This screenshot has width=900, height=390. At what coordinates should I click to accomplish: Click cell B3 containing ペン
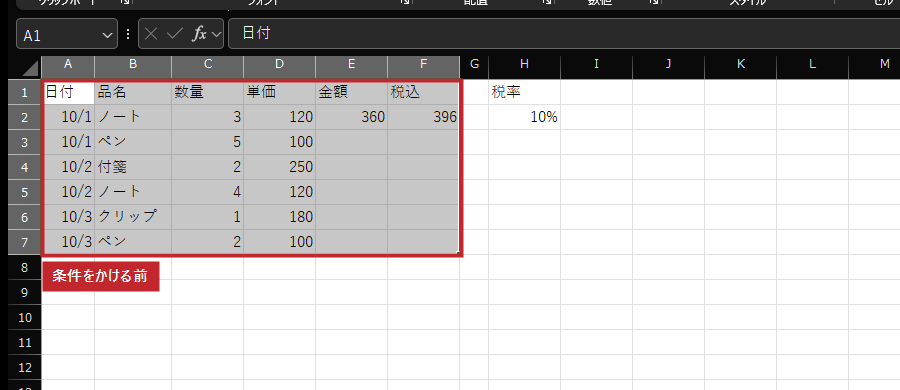[133, 142]
